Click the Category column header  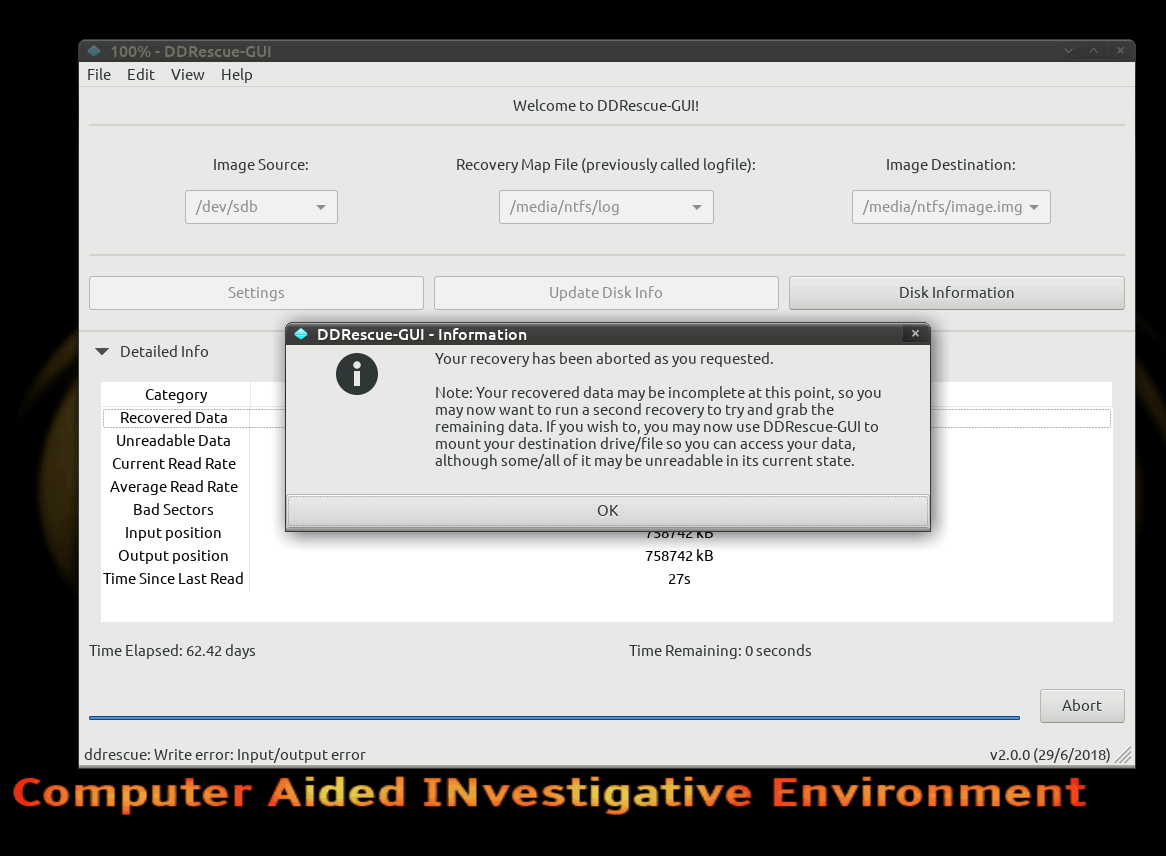pyautogui.click(x=176, y=394)
